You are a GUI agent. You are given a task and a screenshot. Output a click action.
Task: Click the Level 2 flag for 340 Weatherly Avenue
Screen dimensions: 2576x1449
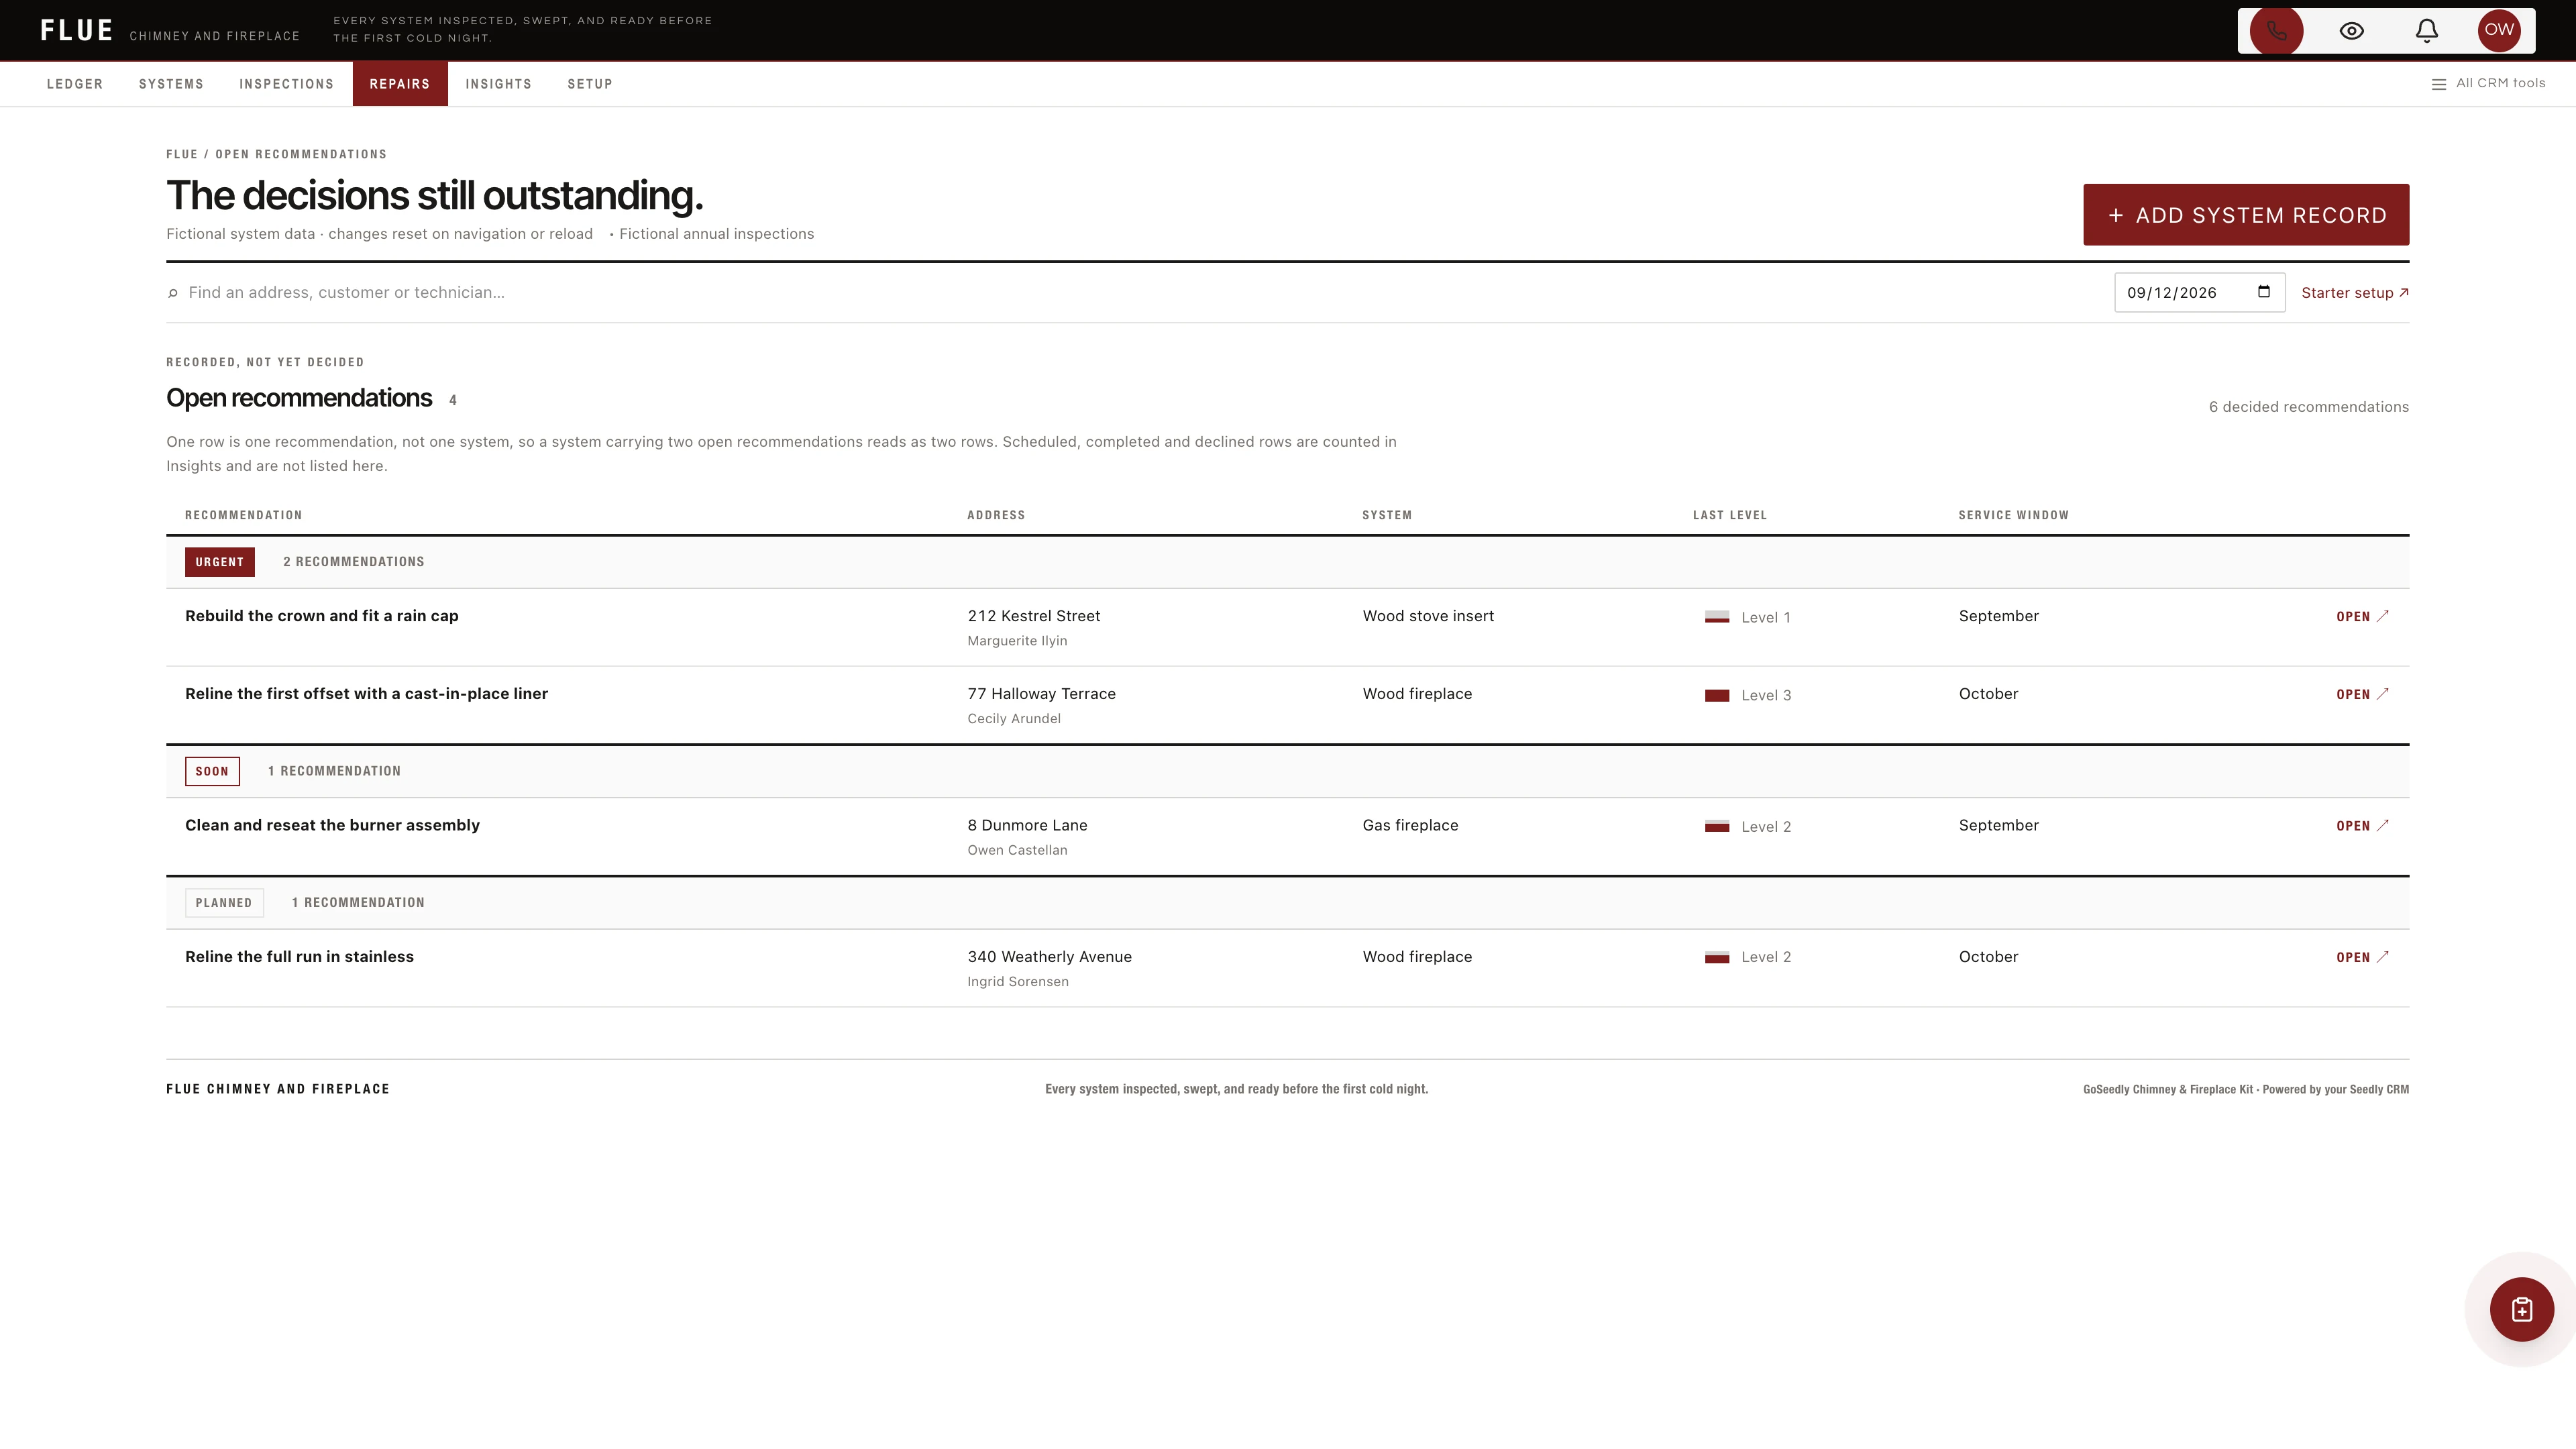(x=1717, y=957)
